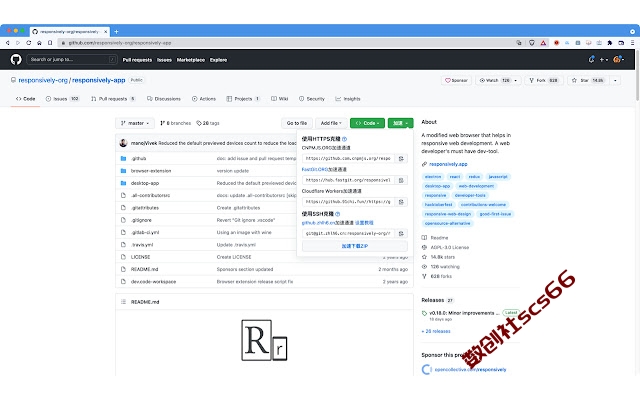This screenshot has width=640, height=400.
Task: Go to browser home icon
Action: pos(39,42)
